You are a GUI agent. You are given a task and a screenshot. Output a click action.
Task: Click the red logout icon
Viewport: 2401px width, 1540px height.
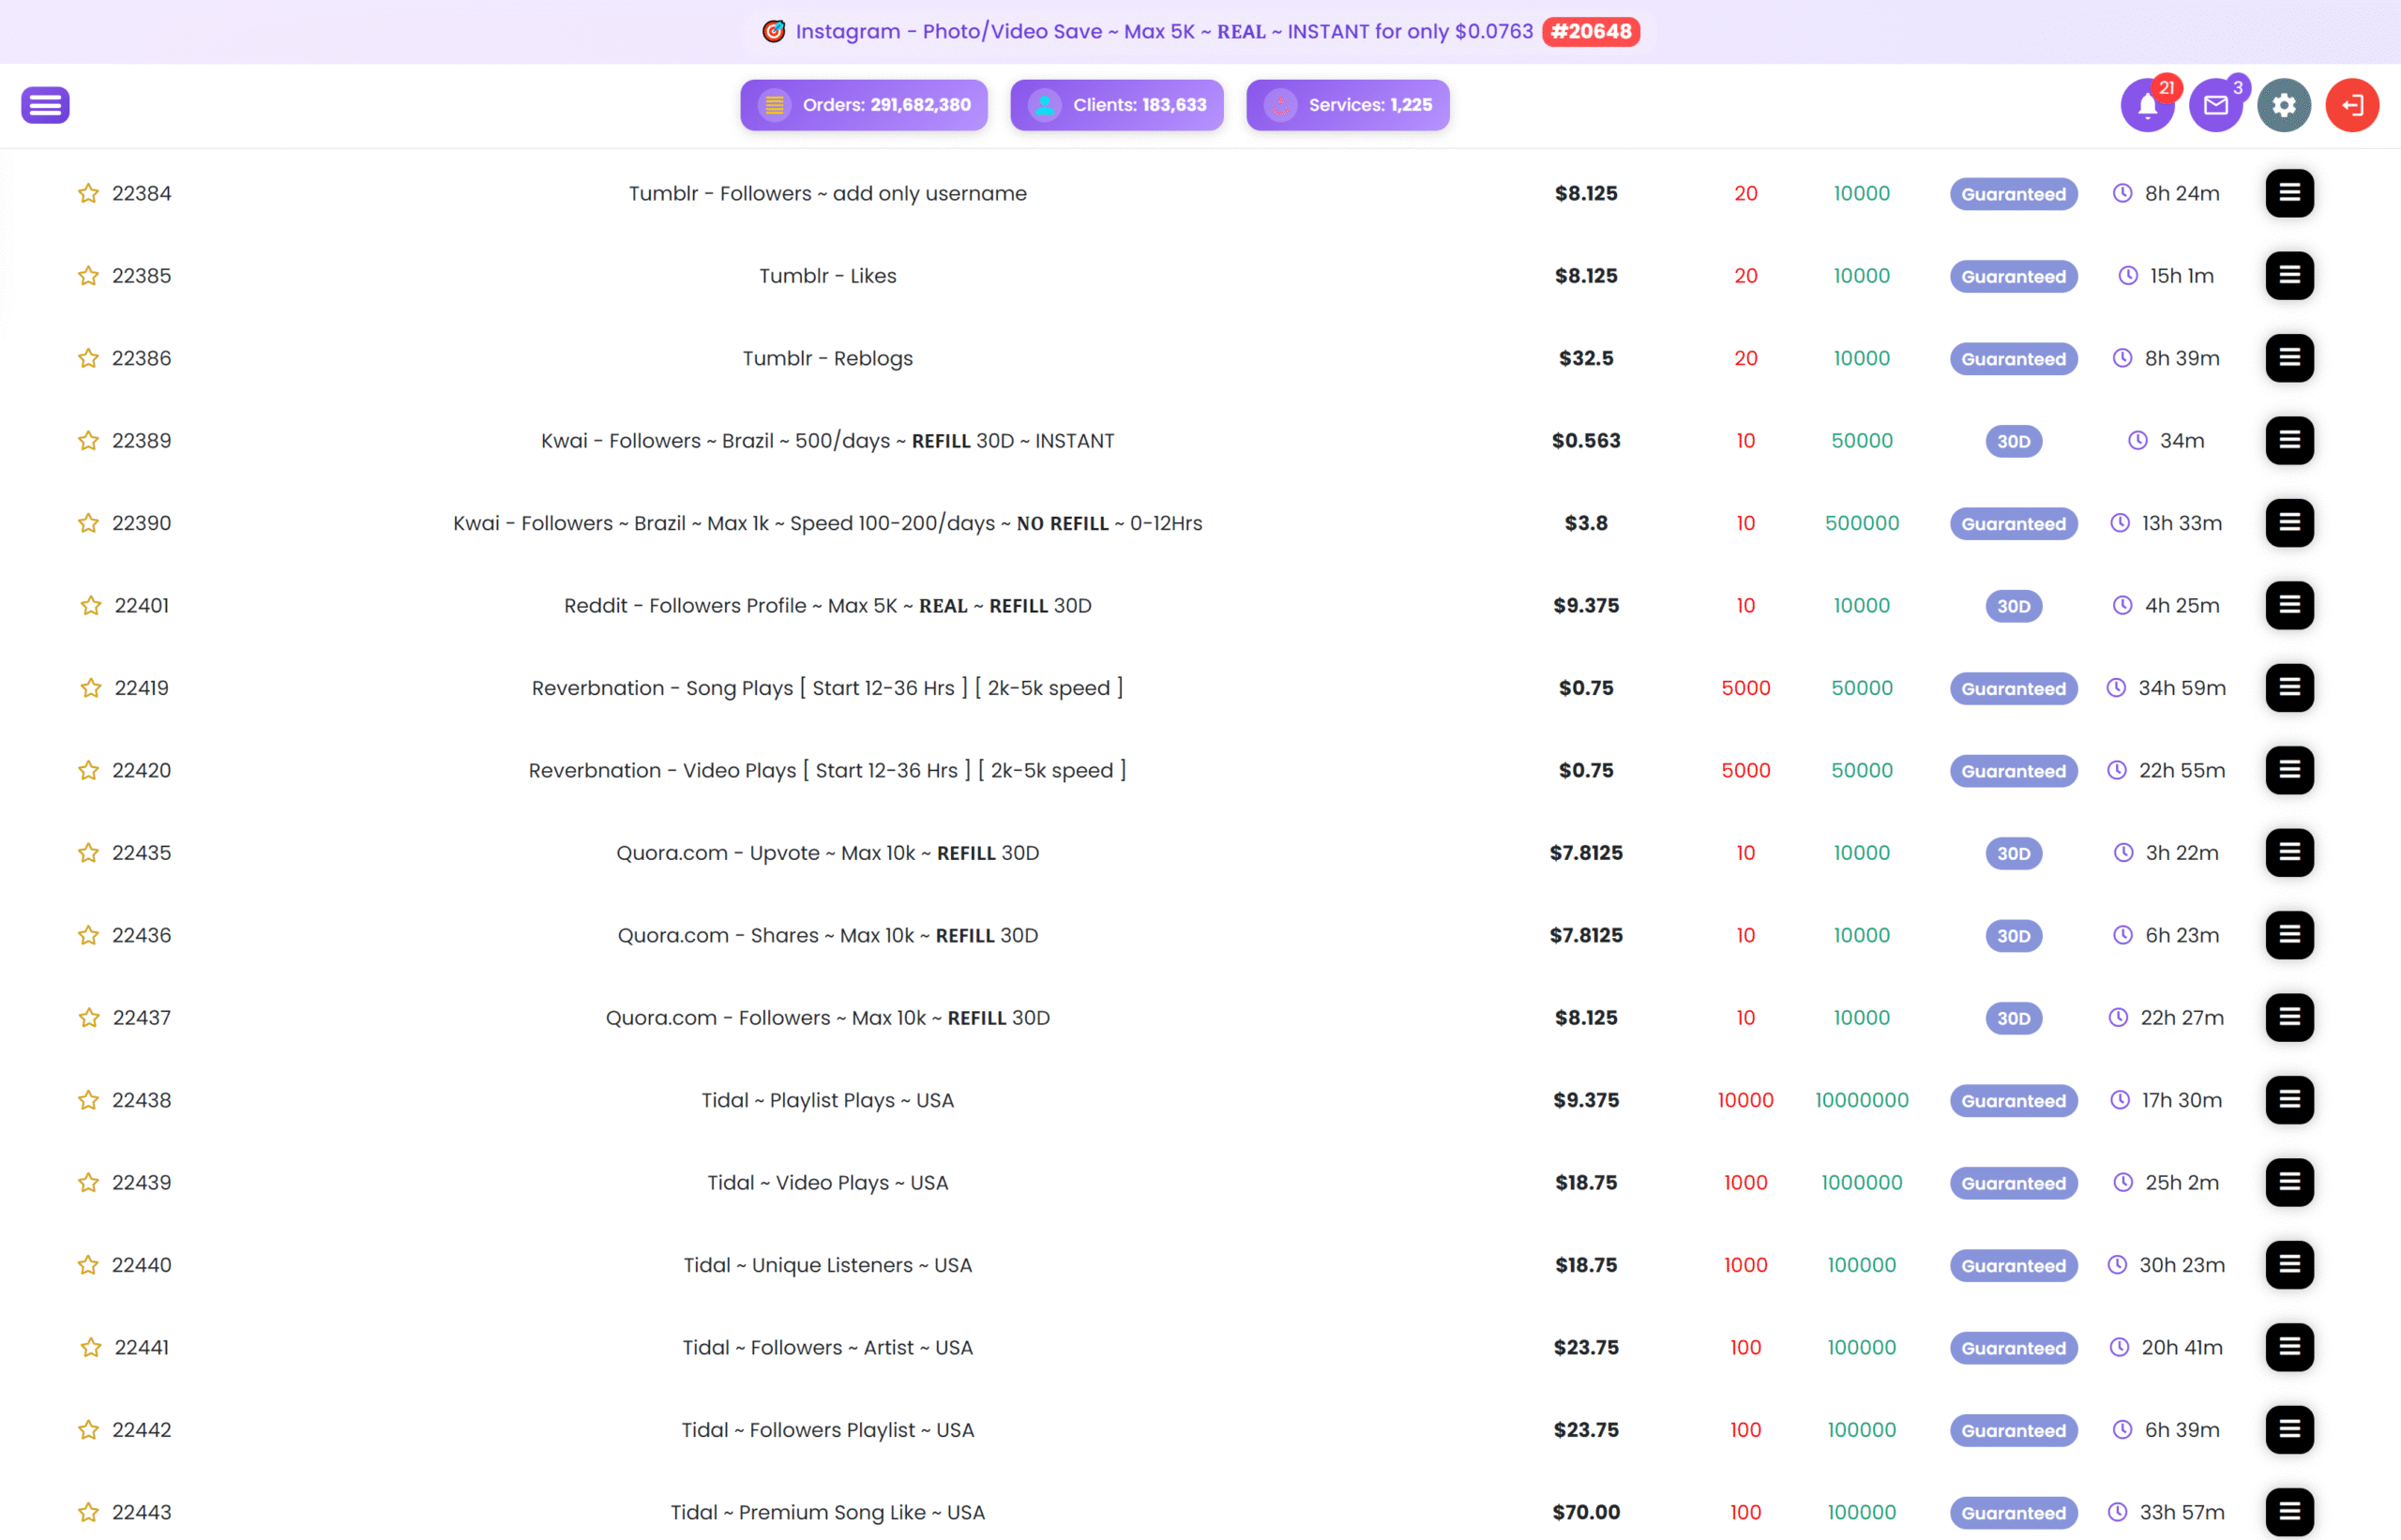point(2351,105)
